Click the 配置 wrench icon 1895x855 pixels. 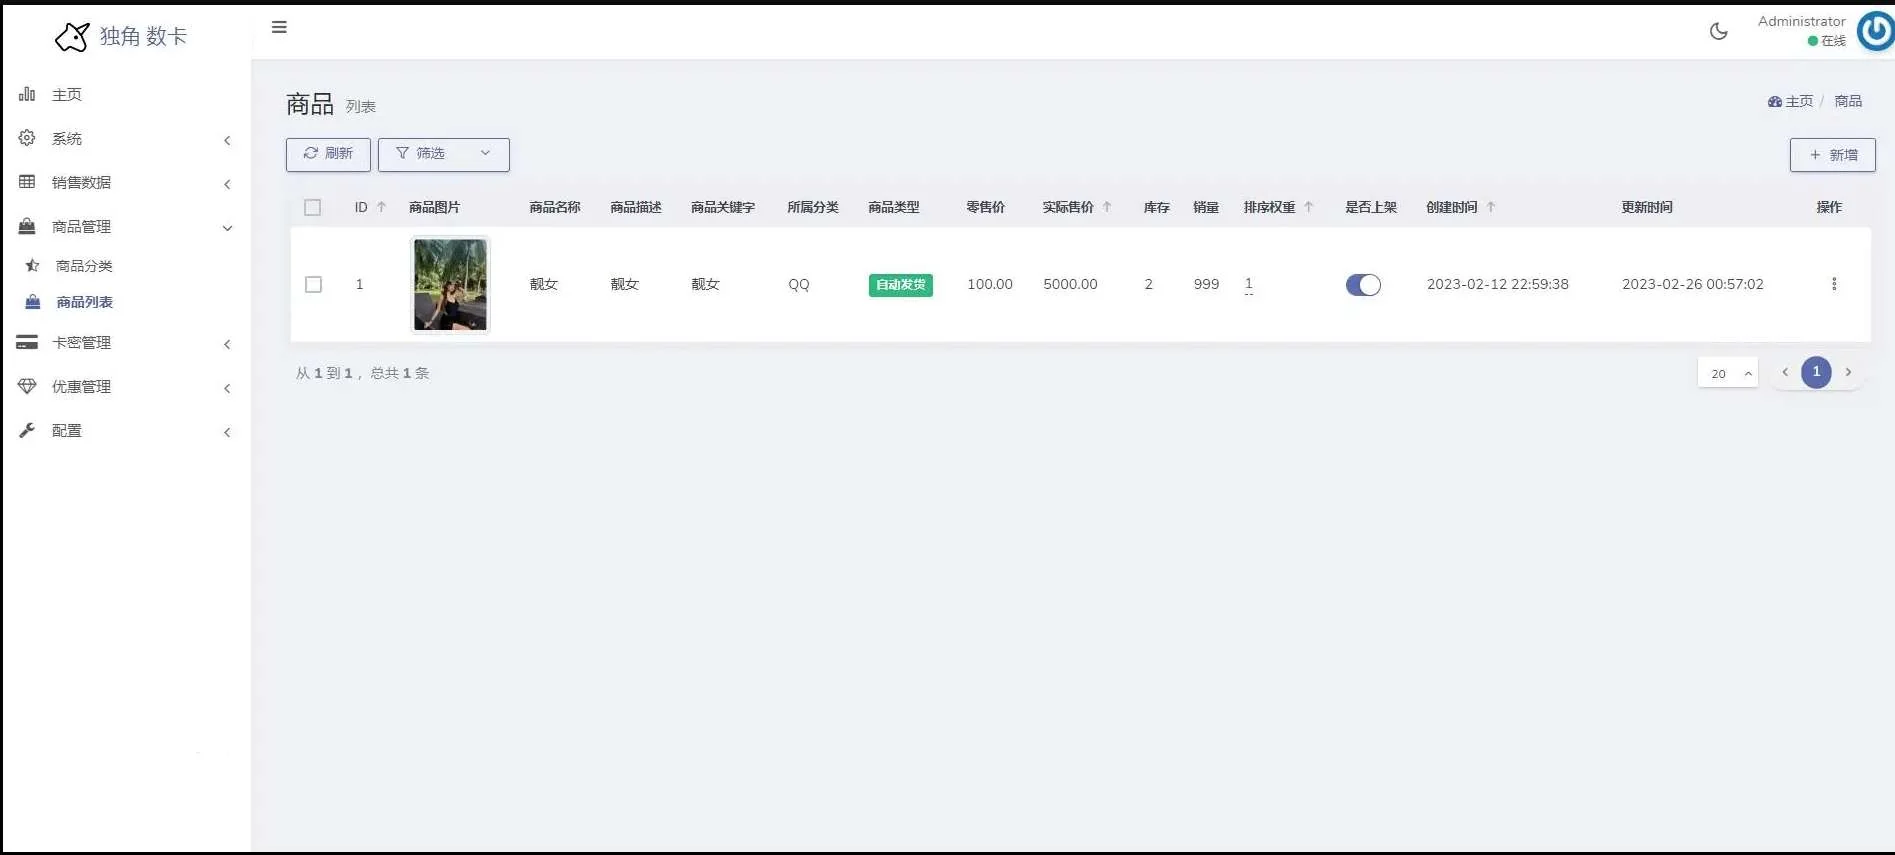27,430
